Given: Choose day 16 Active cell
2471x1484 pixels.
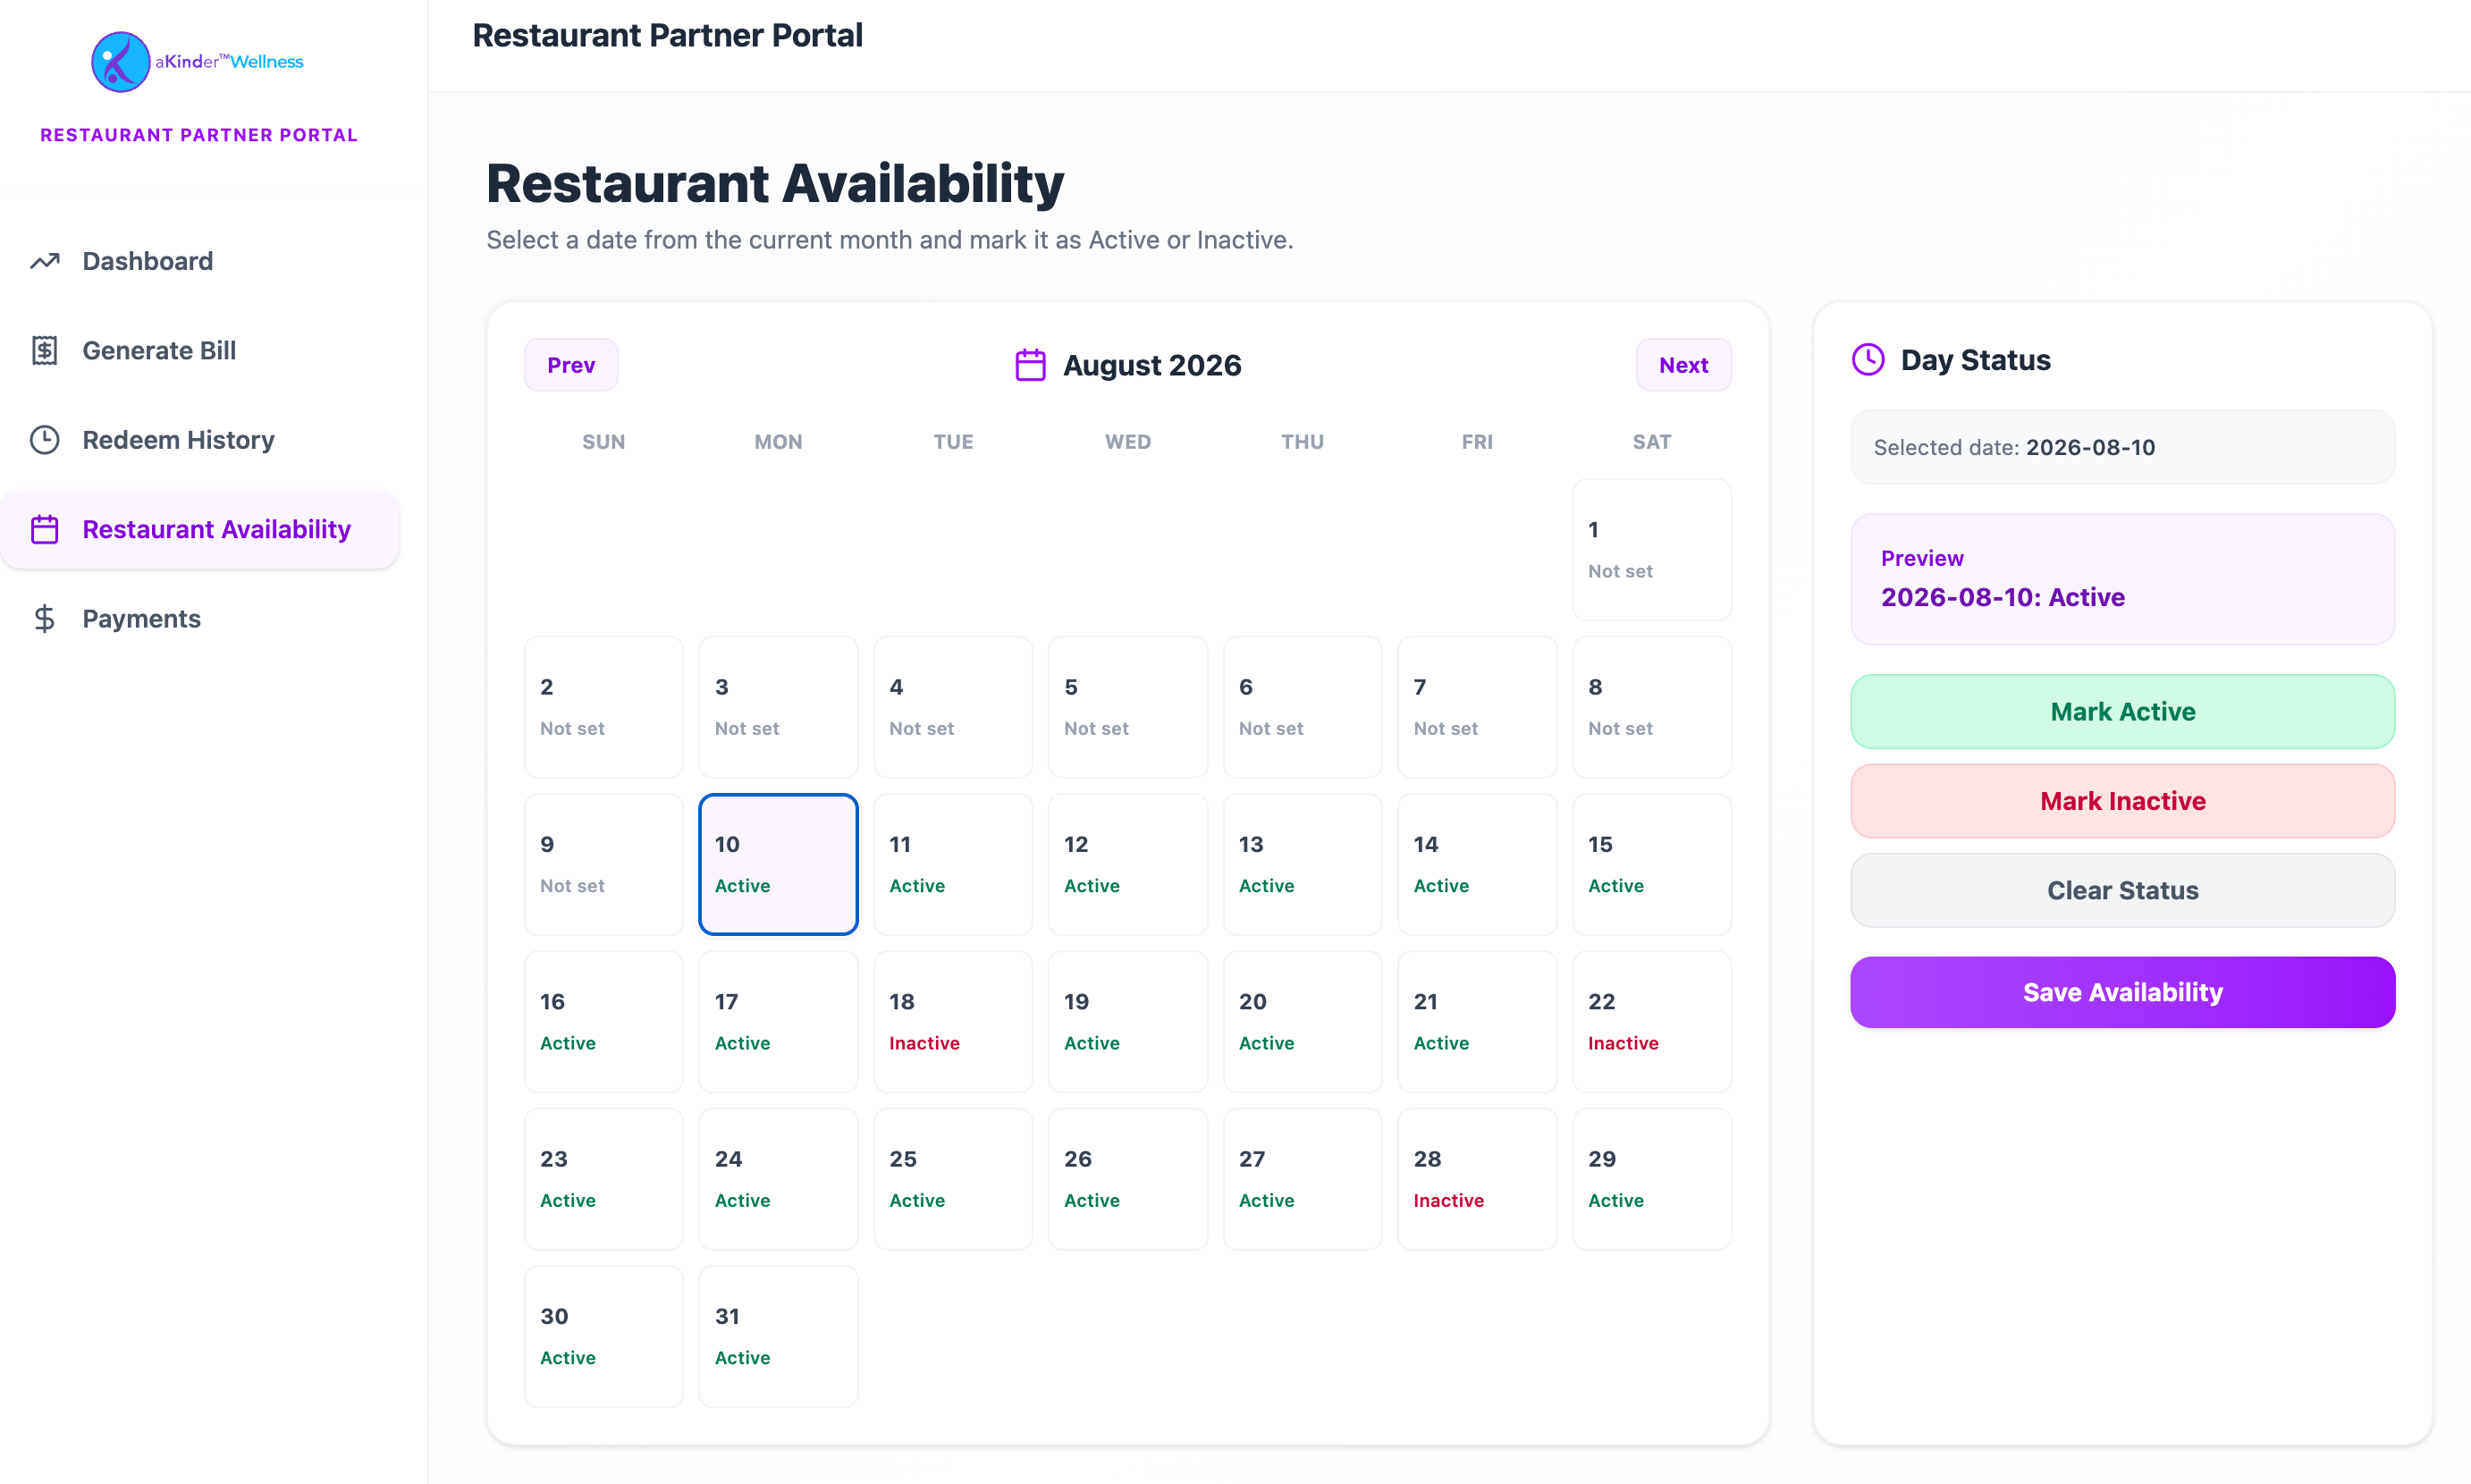Looking at the screenshot, I should click(604, 1022).
